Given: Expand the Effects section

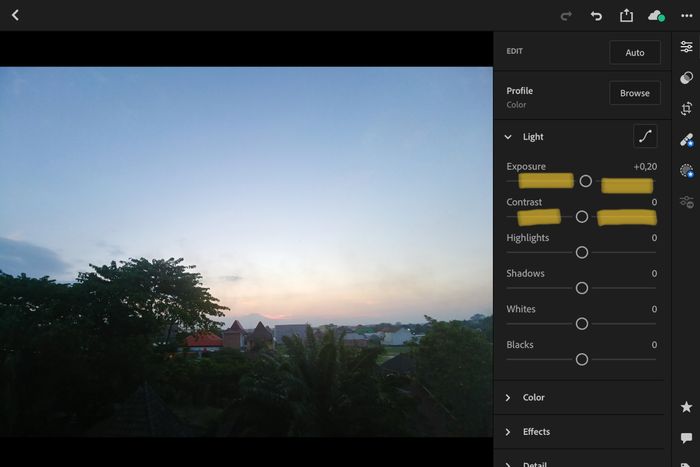Looking at the screenshot, I should click(x=508, y=432).
